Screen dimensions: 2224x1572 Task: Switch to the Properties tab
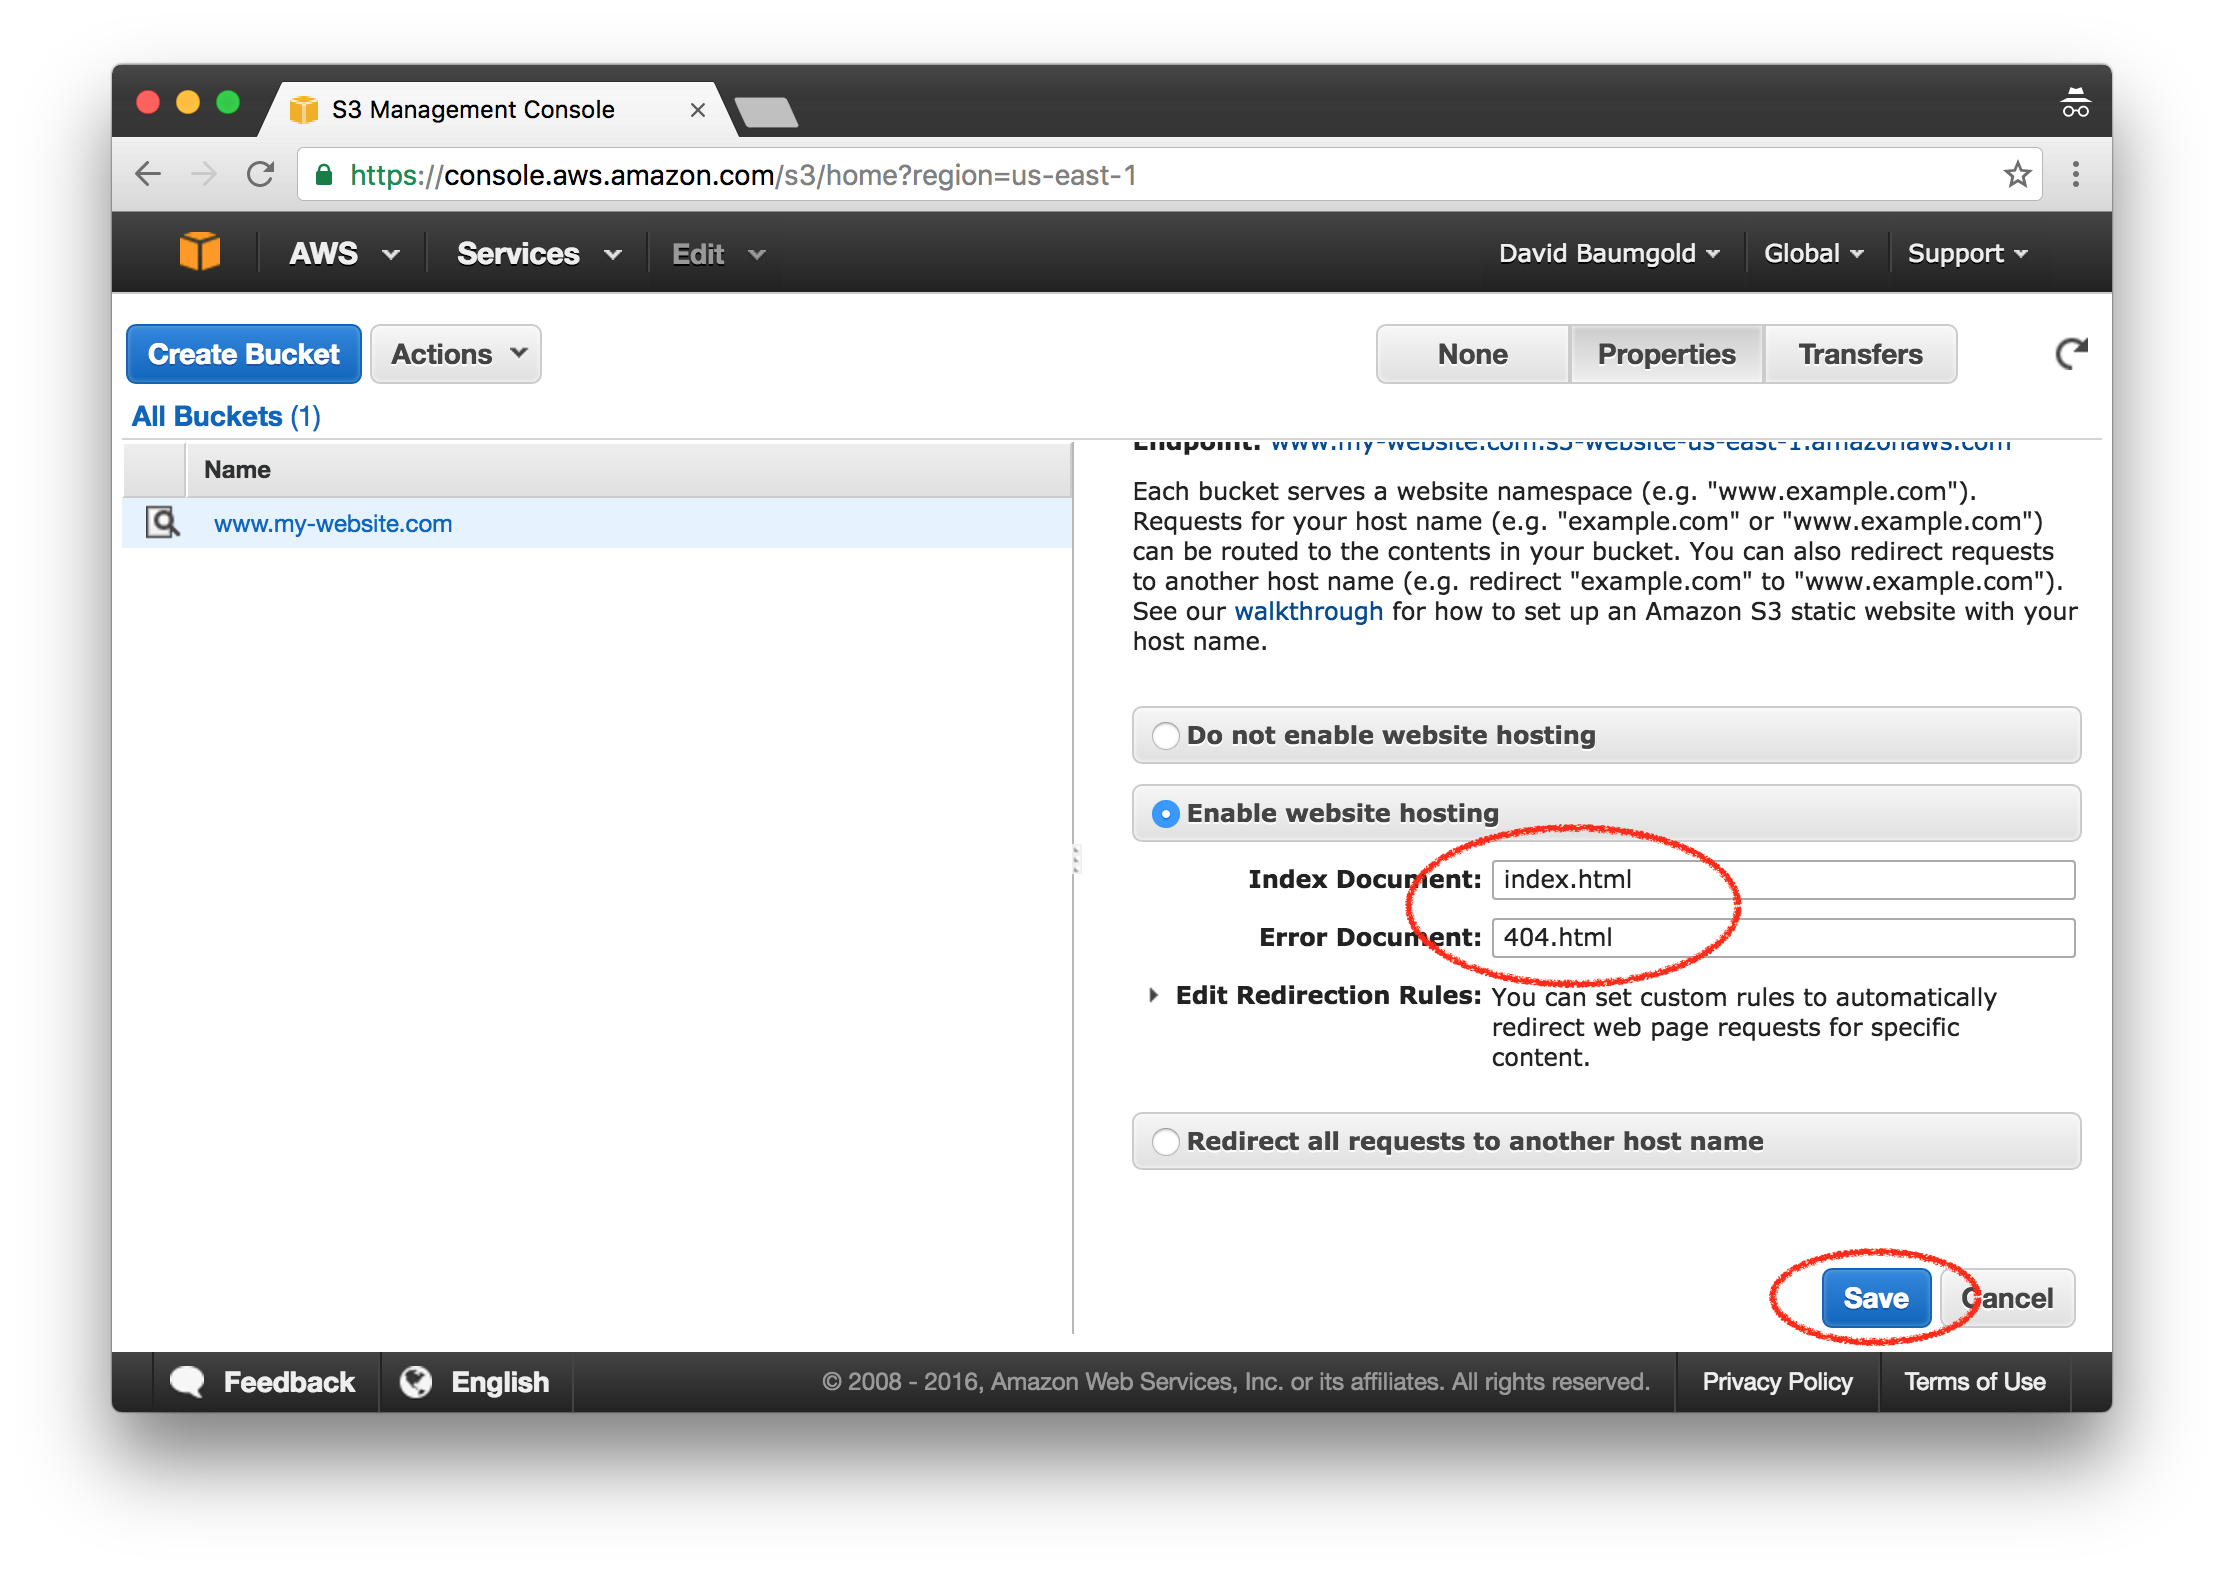[x=1666, y=354]
